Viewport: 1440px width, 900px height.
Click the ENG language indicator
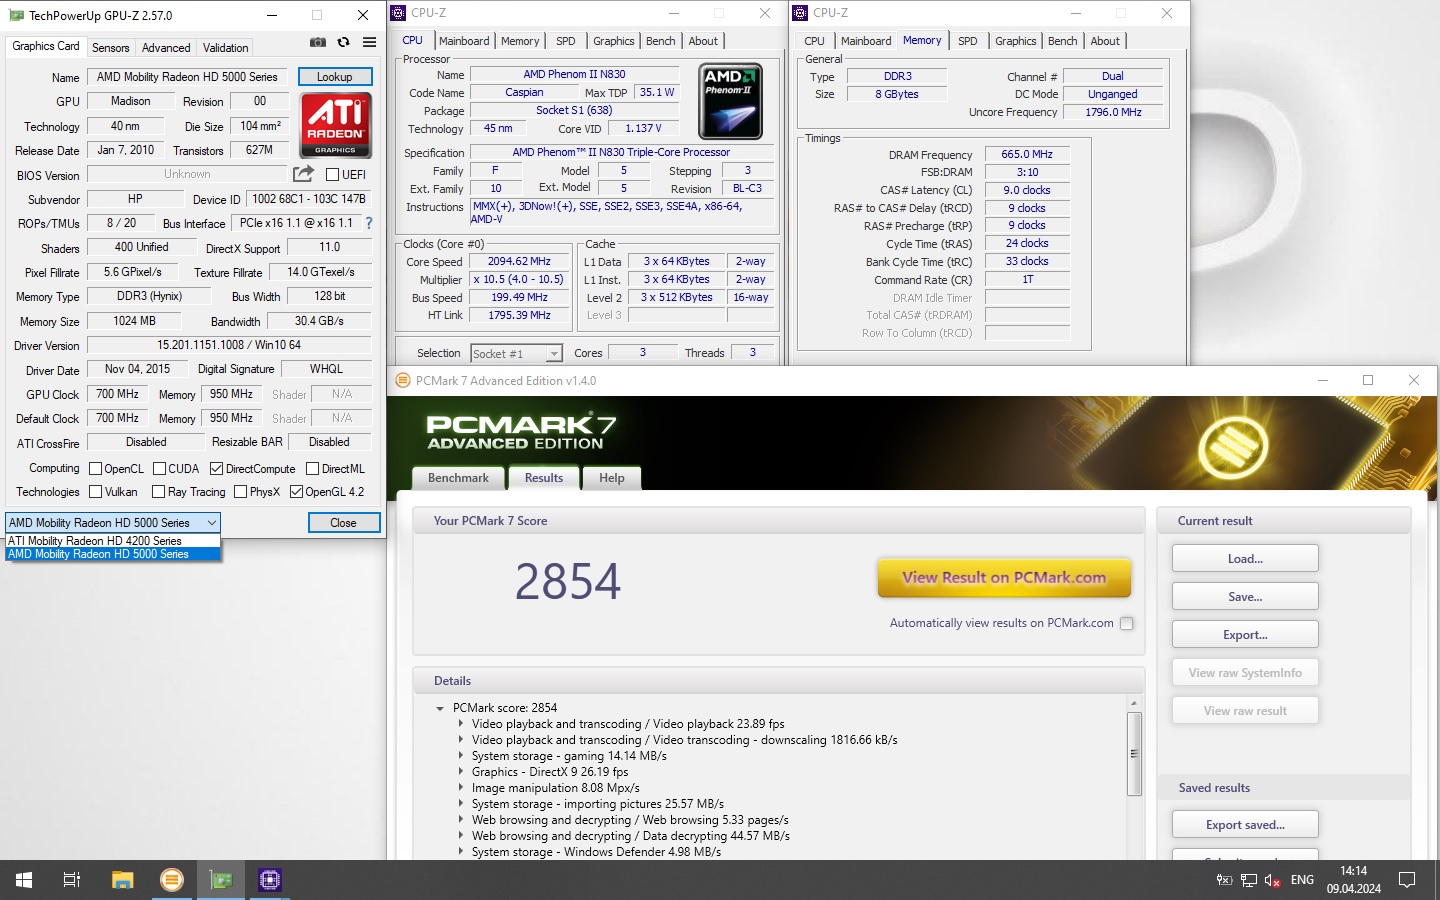[1302, 880]
